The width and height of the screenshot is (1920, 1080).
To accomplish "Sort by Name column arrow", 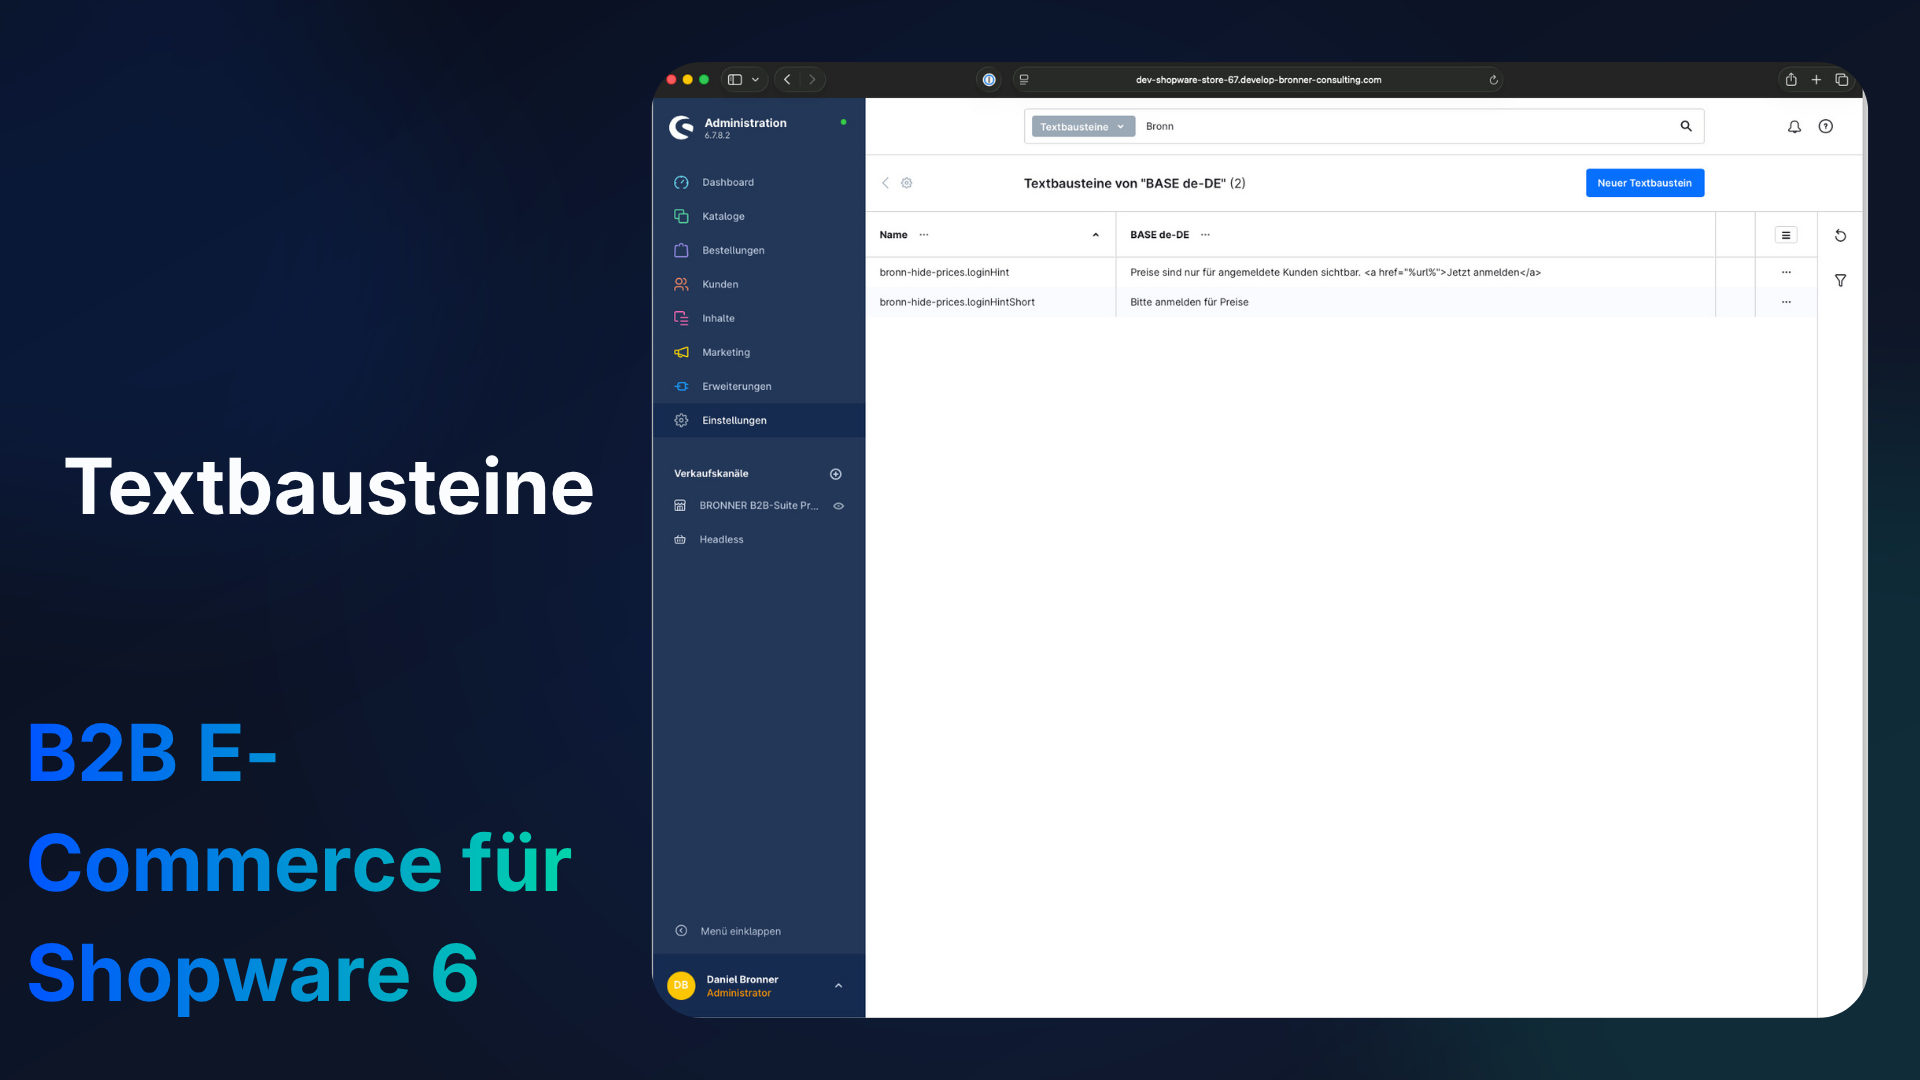I will click(x=1096, y=235).
